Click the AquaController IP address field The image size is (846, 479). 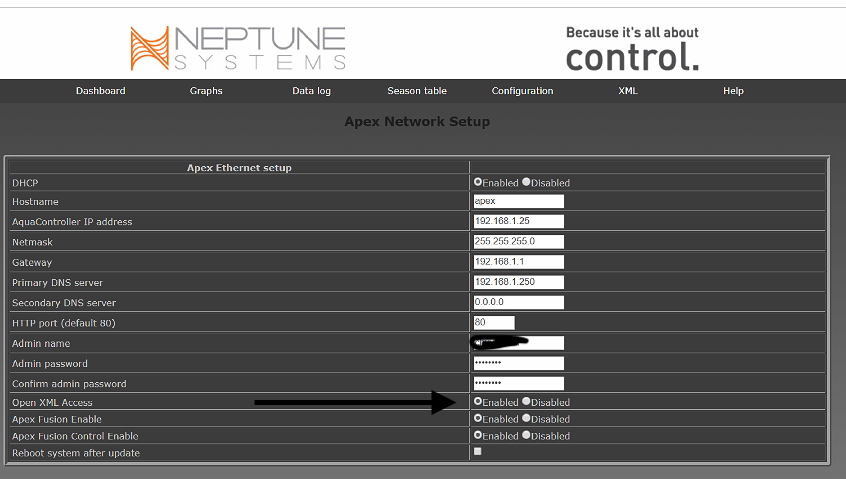tap(518, 221)
